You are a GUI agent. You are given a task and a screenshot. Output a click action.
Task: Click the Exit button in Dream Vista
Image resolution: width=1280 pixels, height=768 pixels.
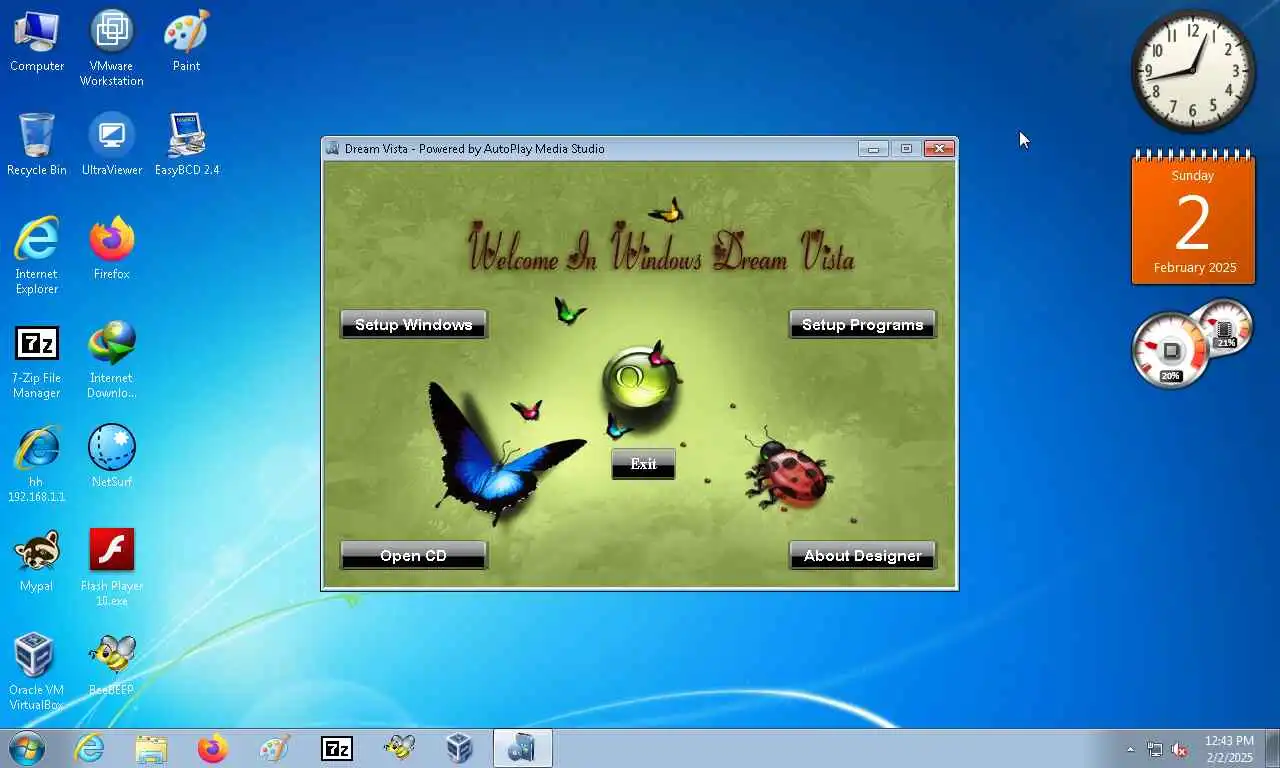click(x=643, y=463)
